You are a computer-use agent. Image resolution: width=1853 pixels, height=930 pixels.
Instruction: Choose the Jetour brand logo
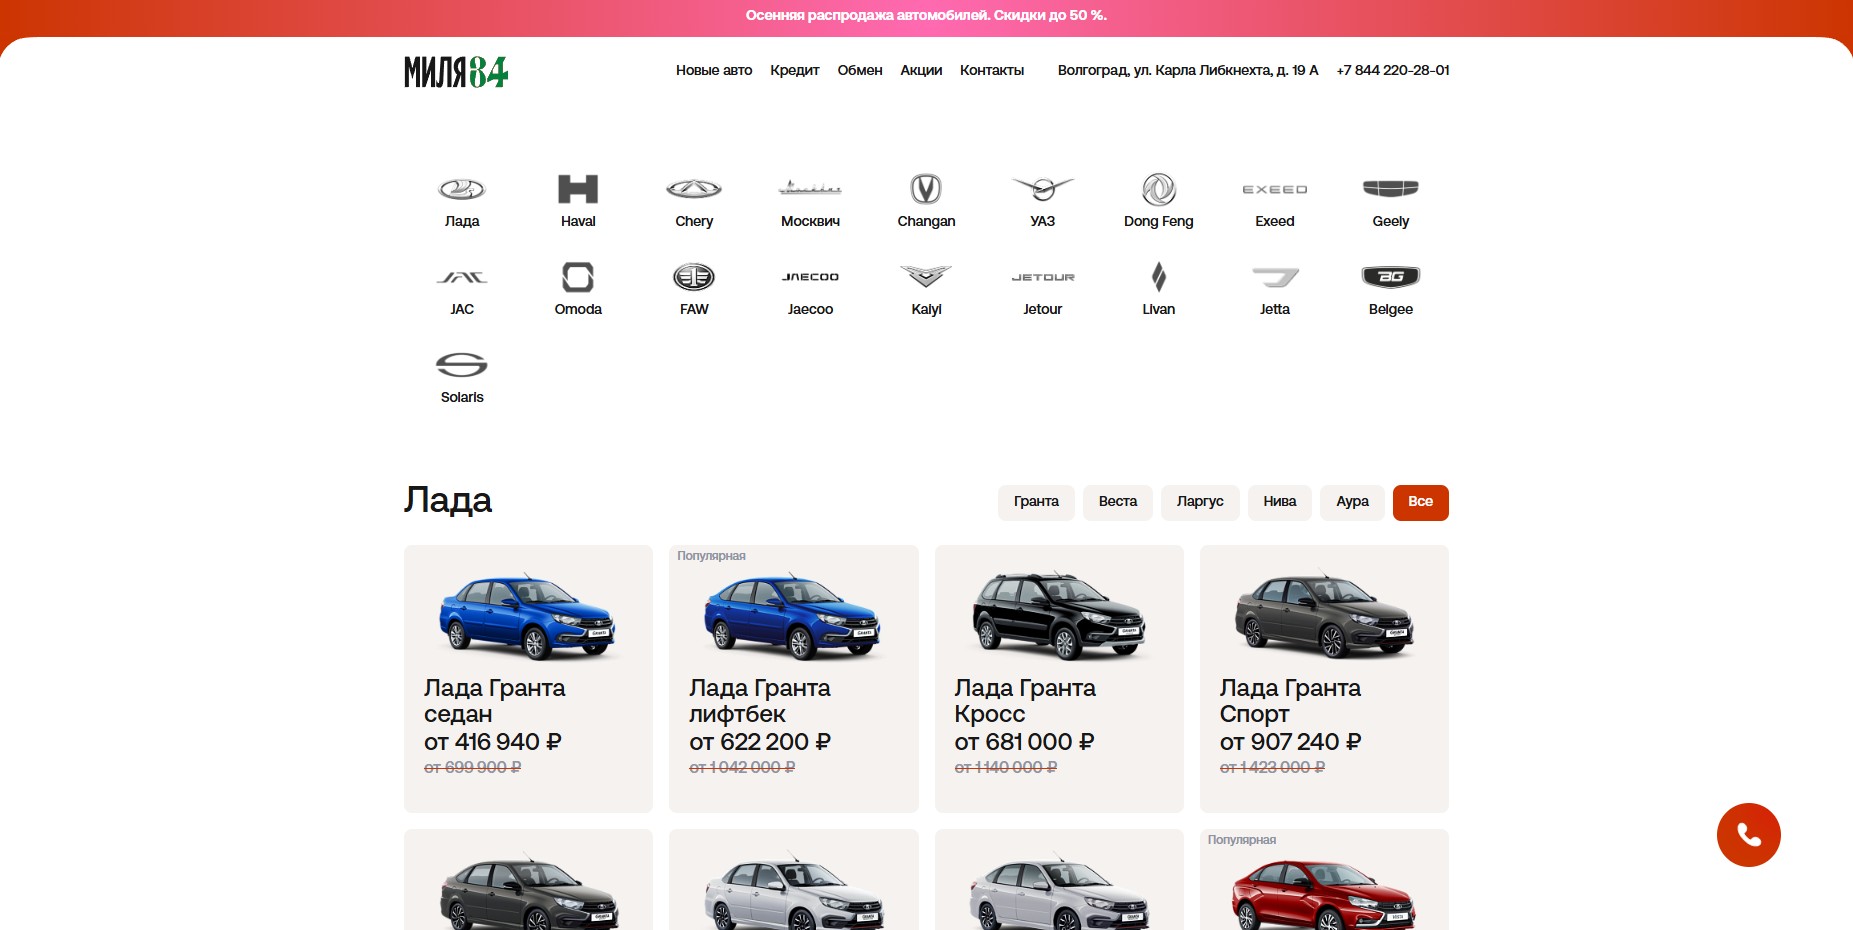(x=1042, y=277)
